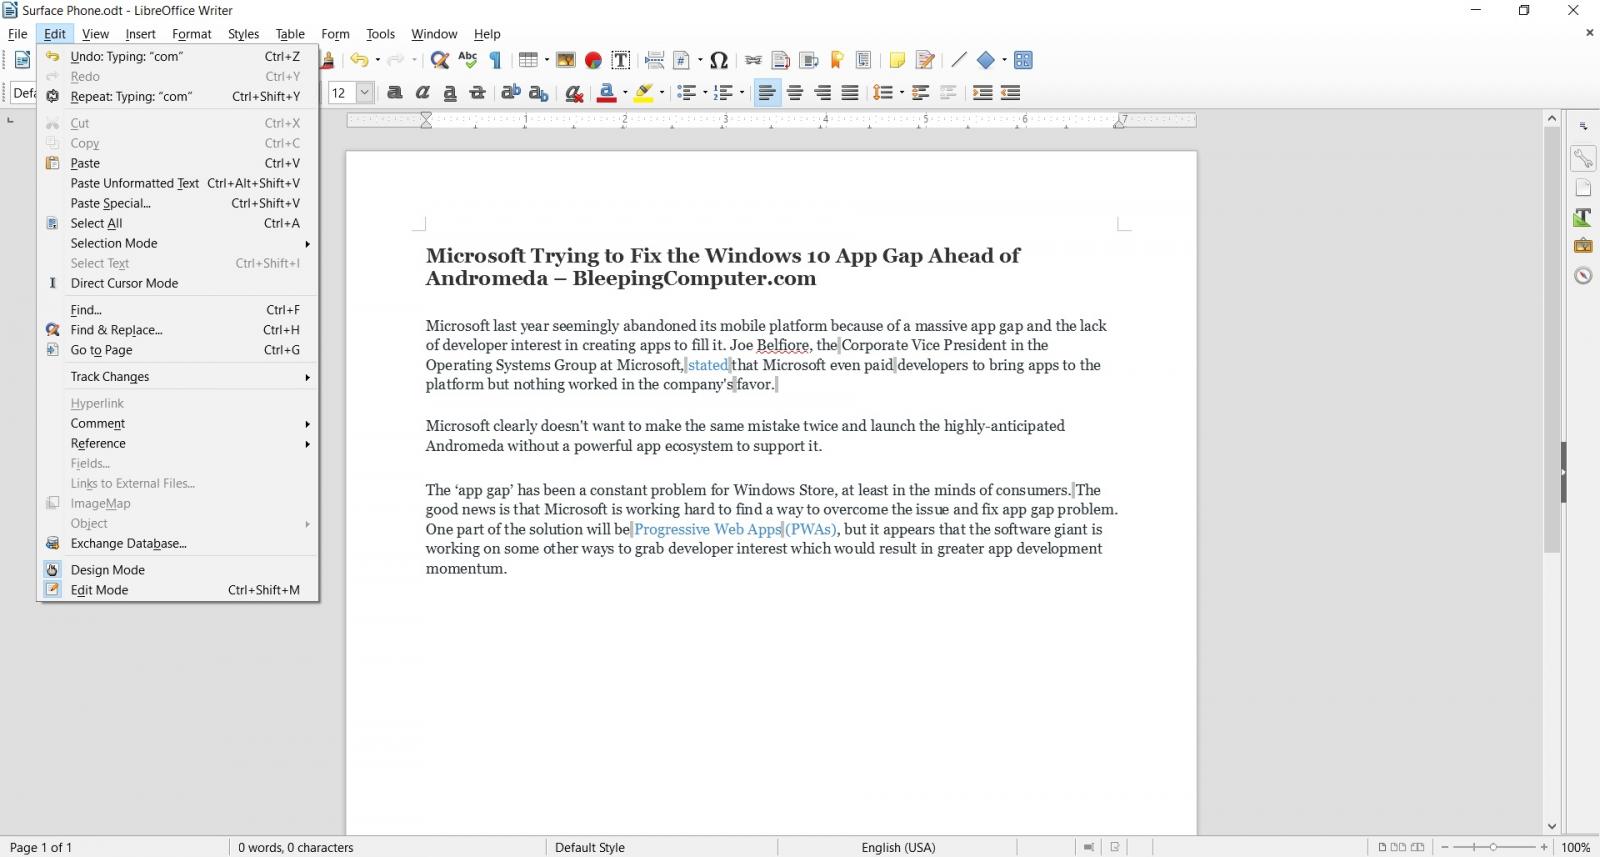The image size is (1600, 857).
Task: Align text to center
Action: click(795, 93)
